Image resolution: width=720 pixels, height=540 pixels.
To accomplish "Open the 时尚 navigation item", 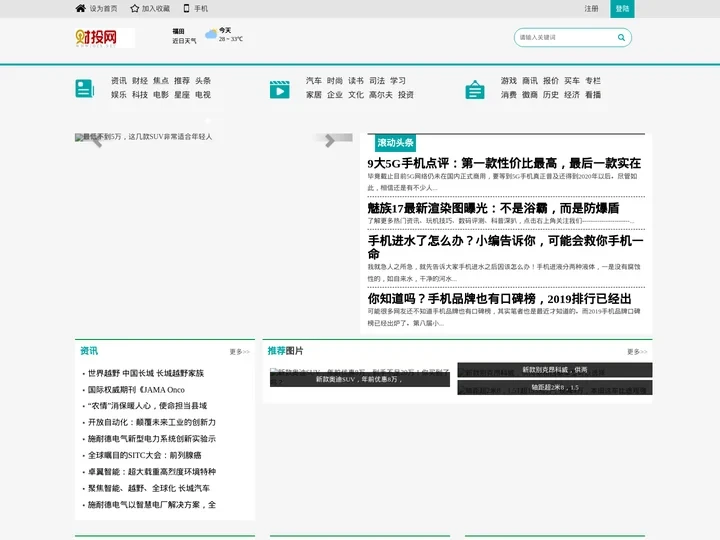I will pos(335,81).
